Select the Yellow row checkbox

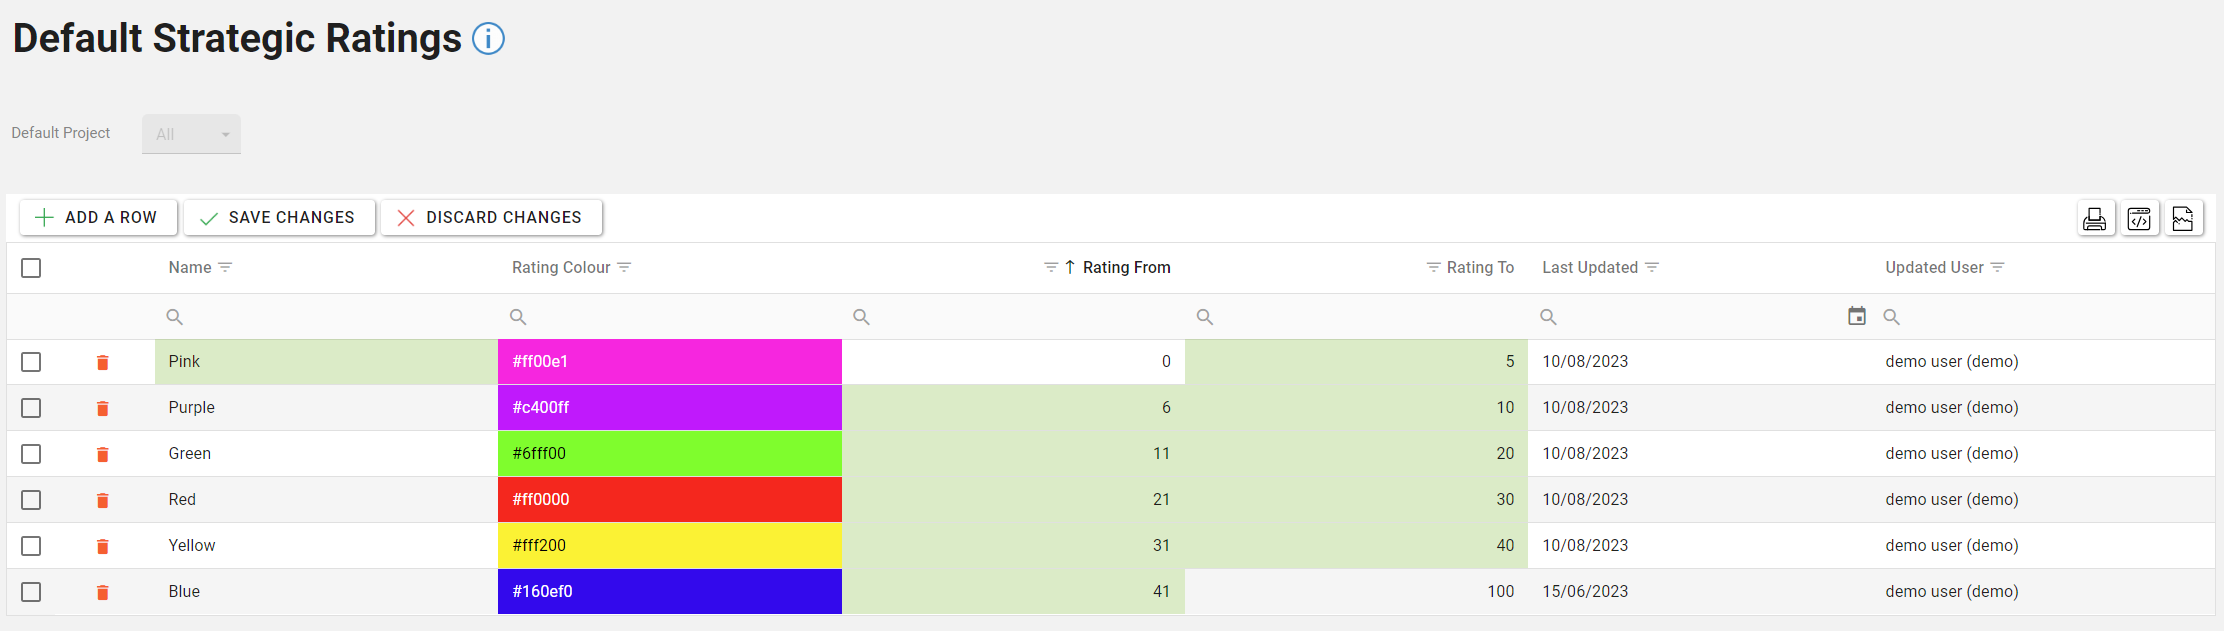(x=31, y=546)
